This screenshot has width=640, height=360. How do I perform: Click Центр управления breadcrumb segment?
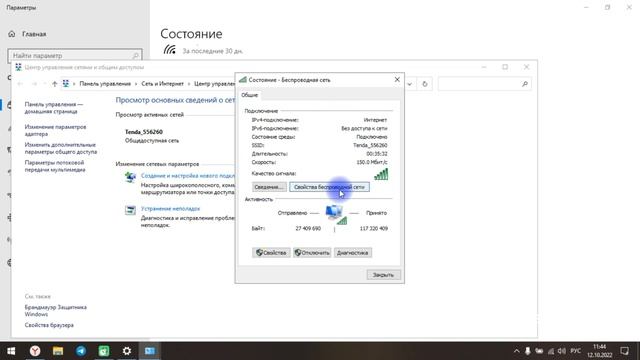[x=214, y=84]
